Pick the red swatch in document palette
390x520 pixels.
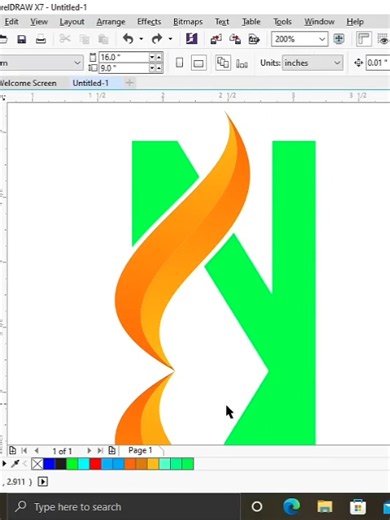click(x=95, y=464)
